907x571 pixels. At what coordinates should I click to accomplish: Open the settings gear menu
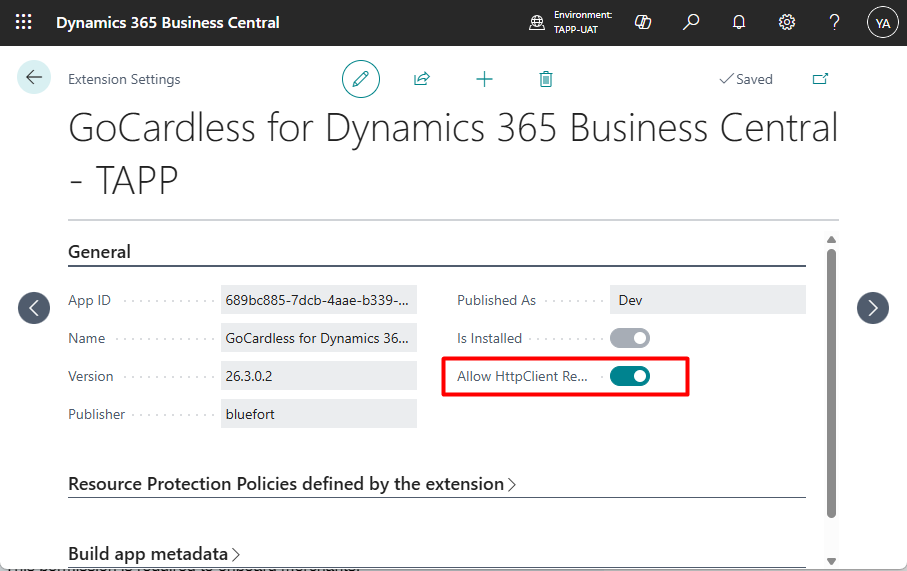(787, 23)
